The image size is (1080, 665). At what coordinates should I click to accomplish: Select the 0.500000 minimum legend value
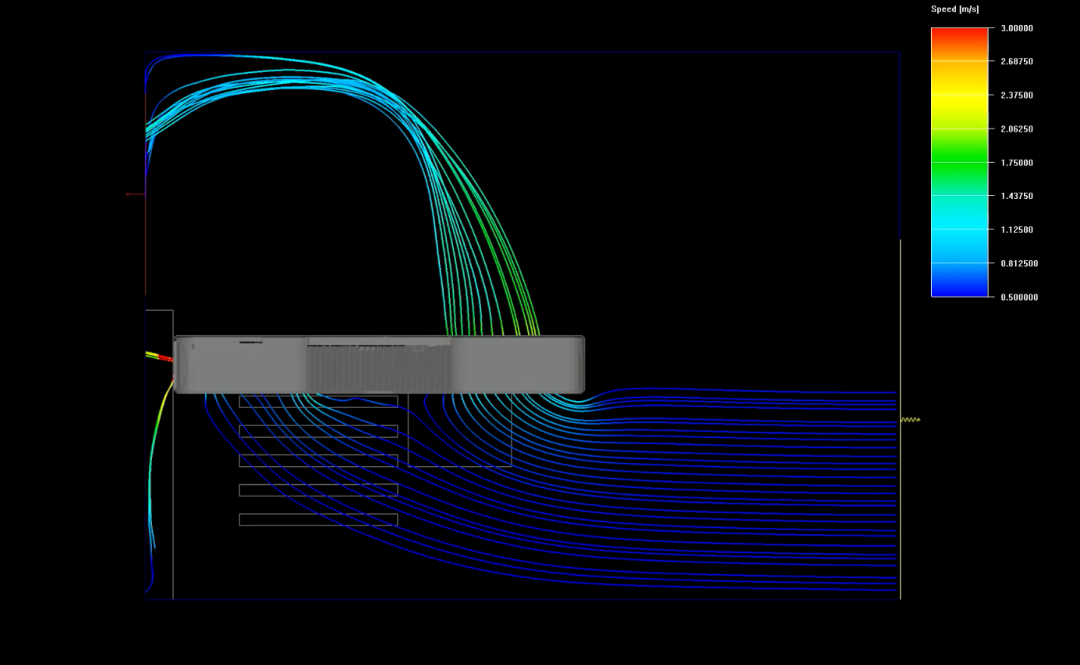1017,297
